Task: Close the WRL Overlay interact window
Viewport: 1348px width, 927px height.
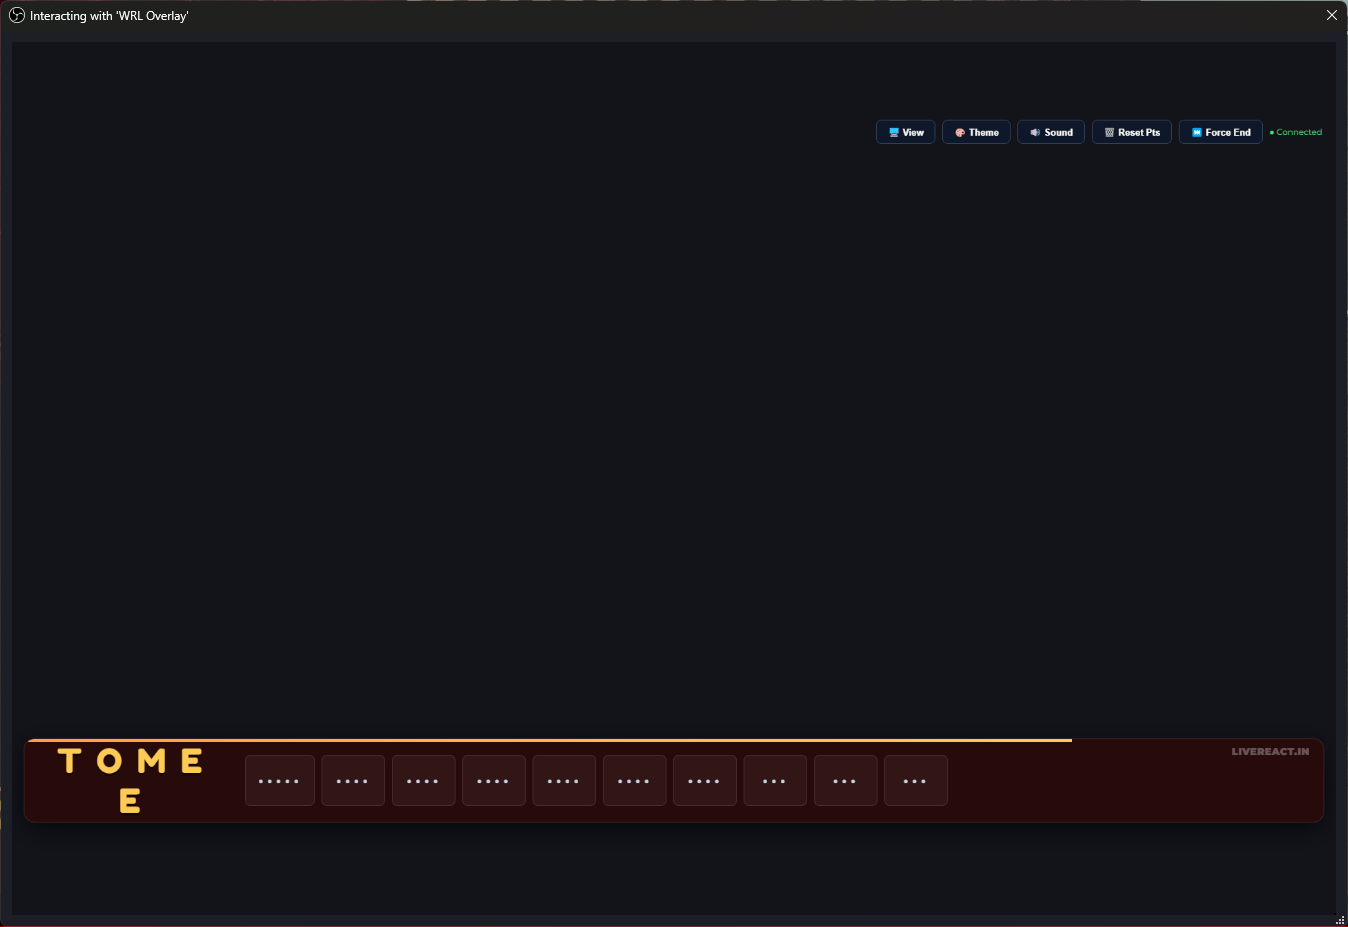Action: click(x=1331, y=15)
